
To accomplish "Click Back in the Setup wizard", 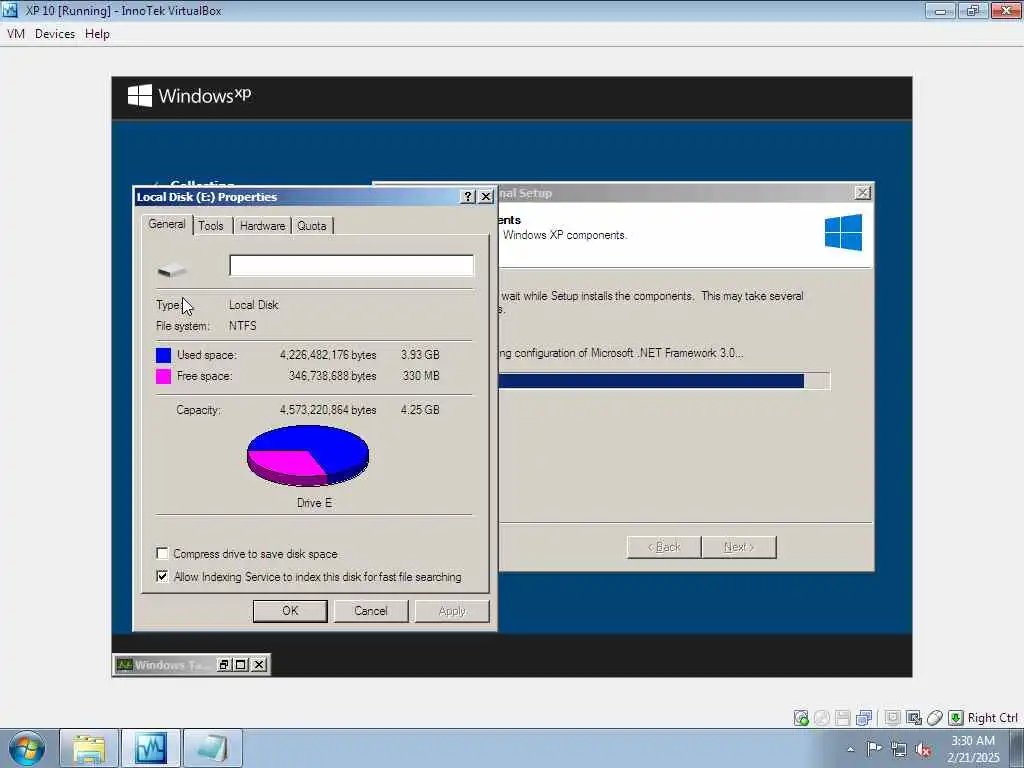I will (664, 547).
